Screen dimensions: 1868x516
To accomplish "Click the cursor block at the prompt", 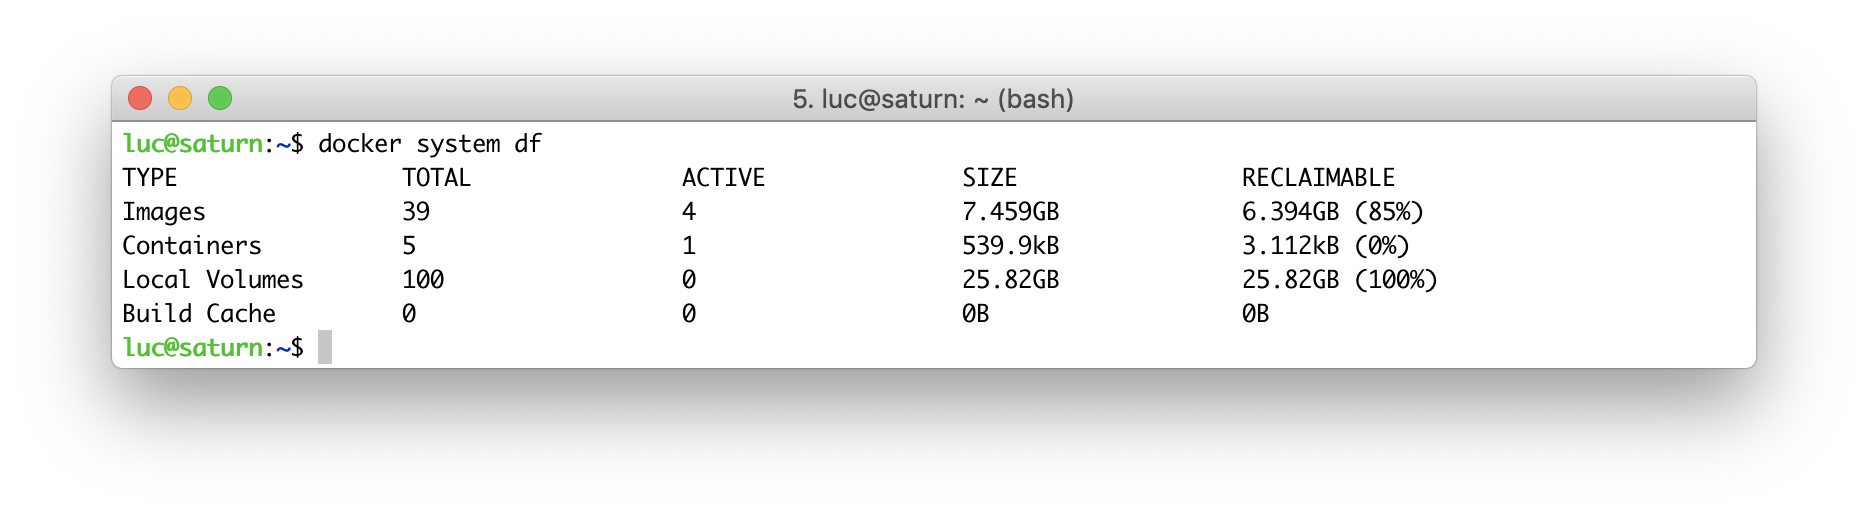I will coord(325,347).
